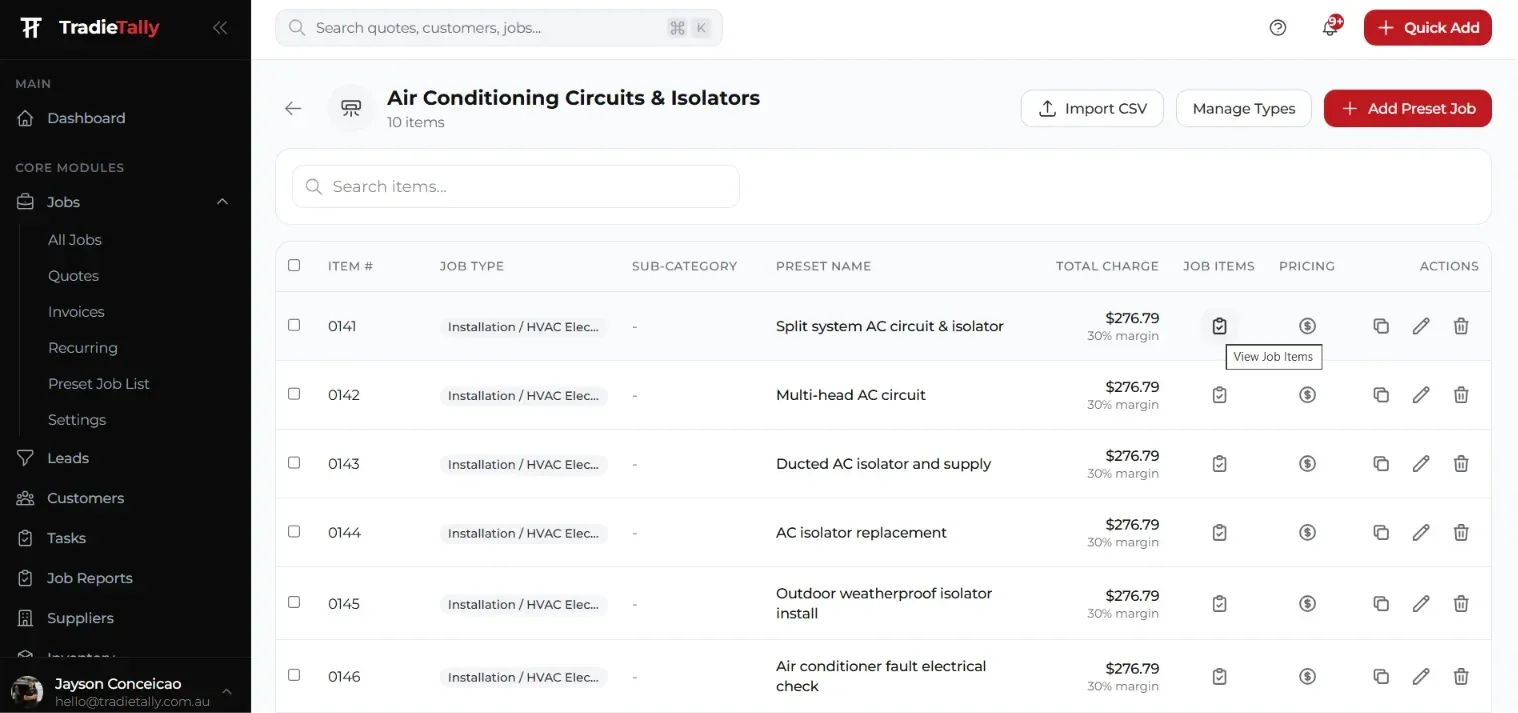Click Add Preset Job button

point(1407,108)
